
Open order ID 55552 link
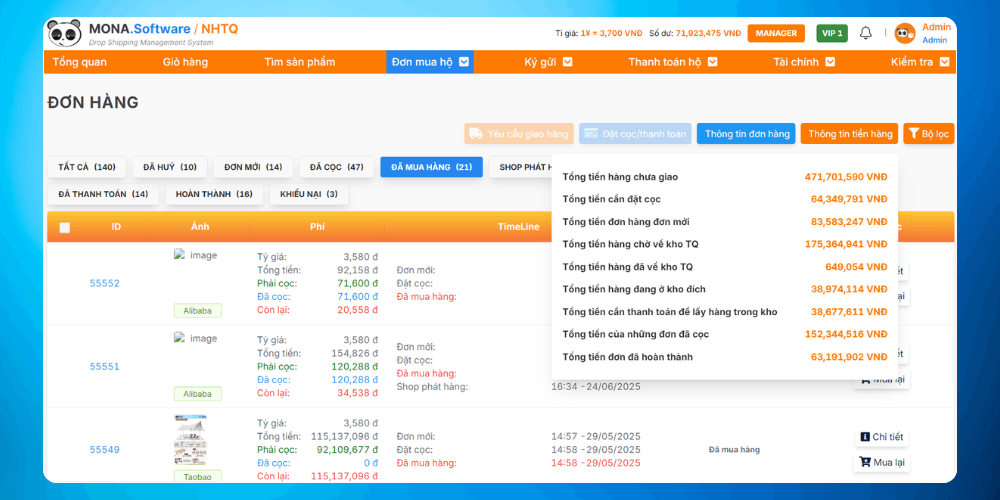(x=104, y=283)
